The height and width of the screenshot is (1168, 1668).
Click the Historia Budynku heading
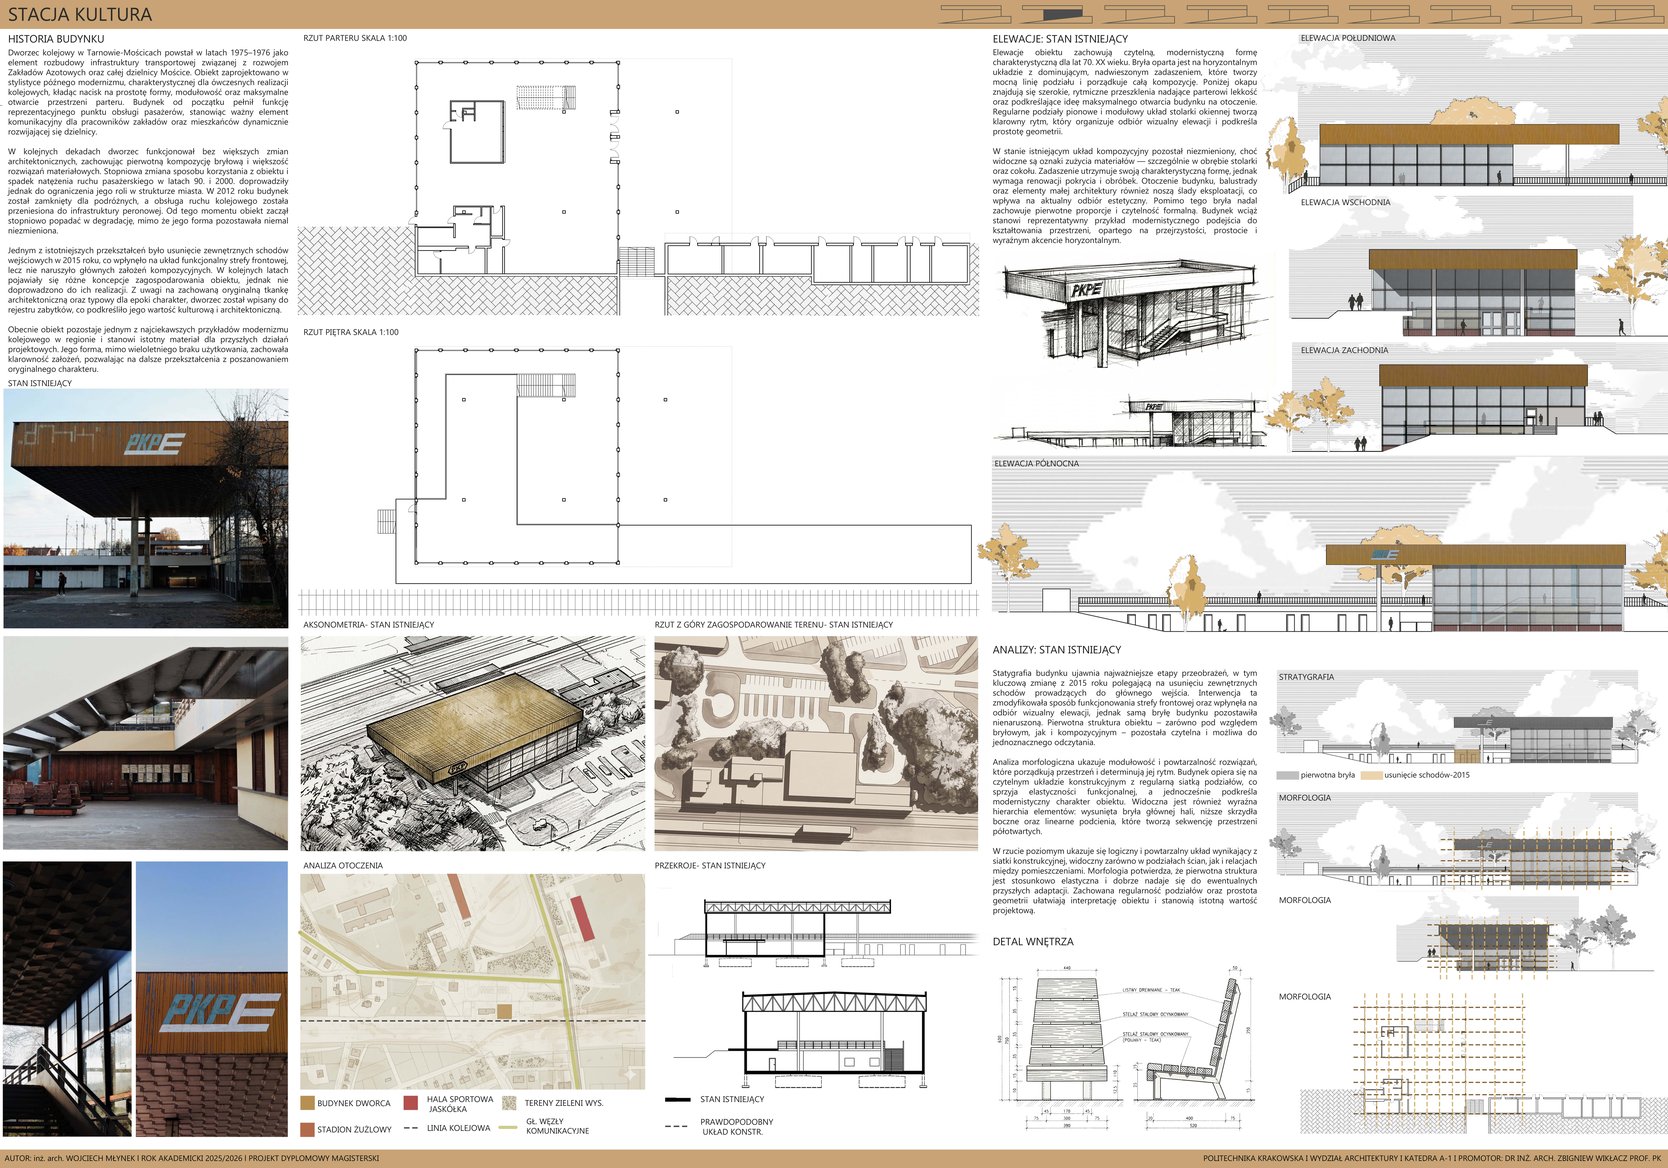click(56, 39)
